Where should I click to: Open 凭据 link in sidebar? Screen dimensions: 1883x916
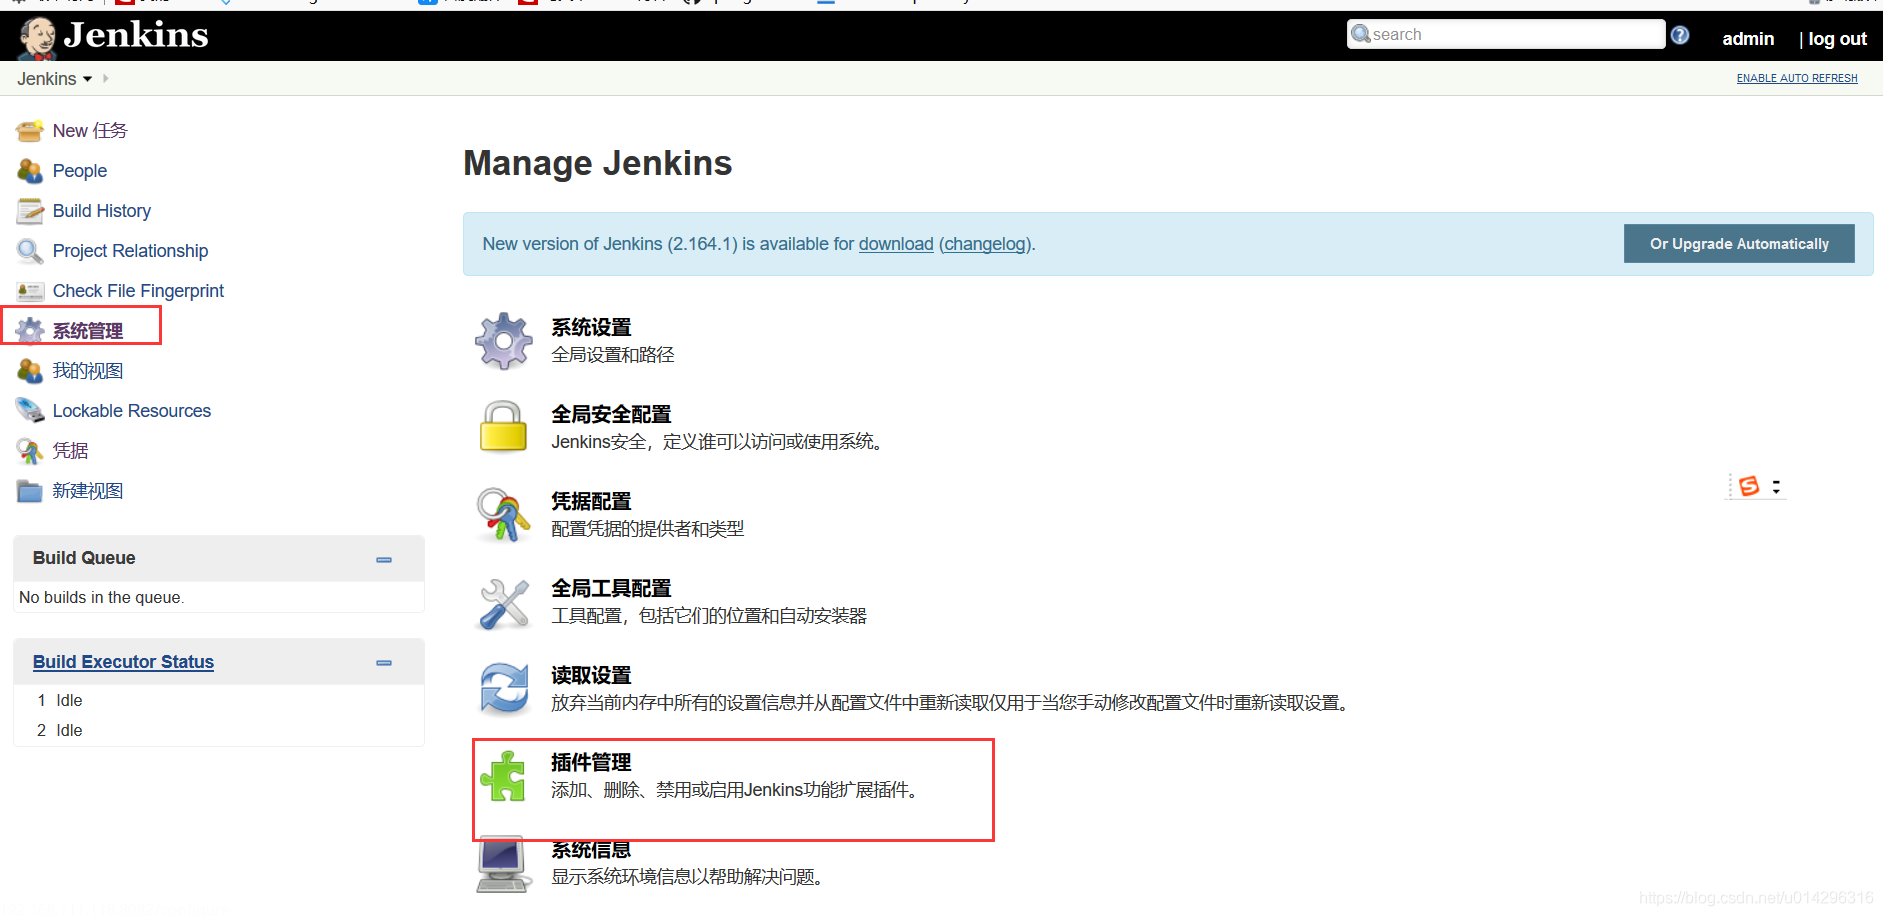(x=70, y=451)
